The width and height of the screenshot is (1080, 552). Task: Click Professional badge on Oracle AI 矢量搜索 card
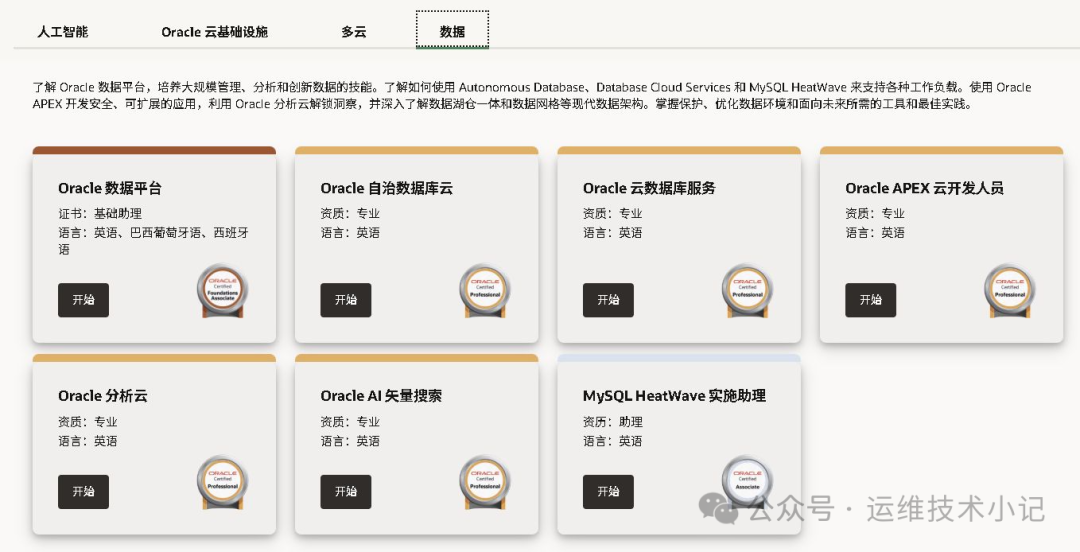(x=485, y=483)
